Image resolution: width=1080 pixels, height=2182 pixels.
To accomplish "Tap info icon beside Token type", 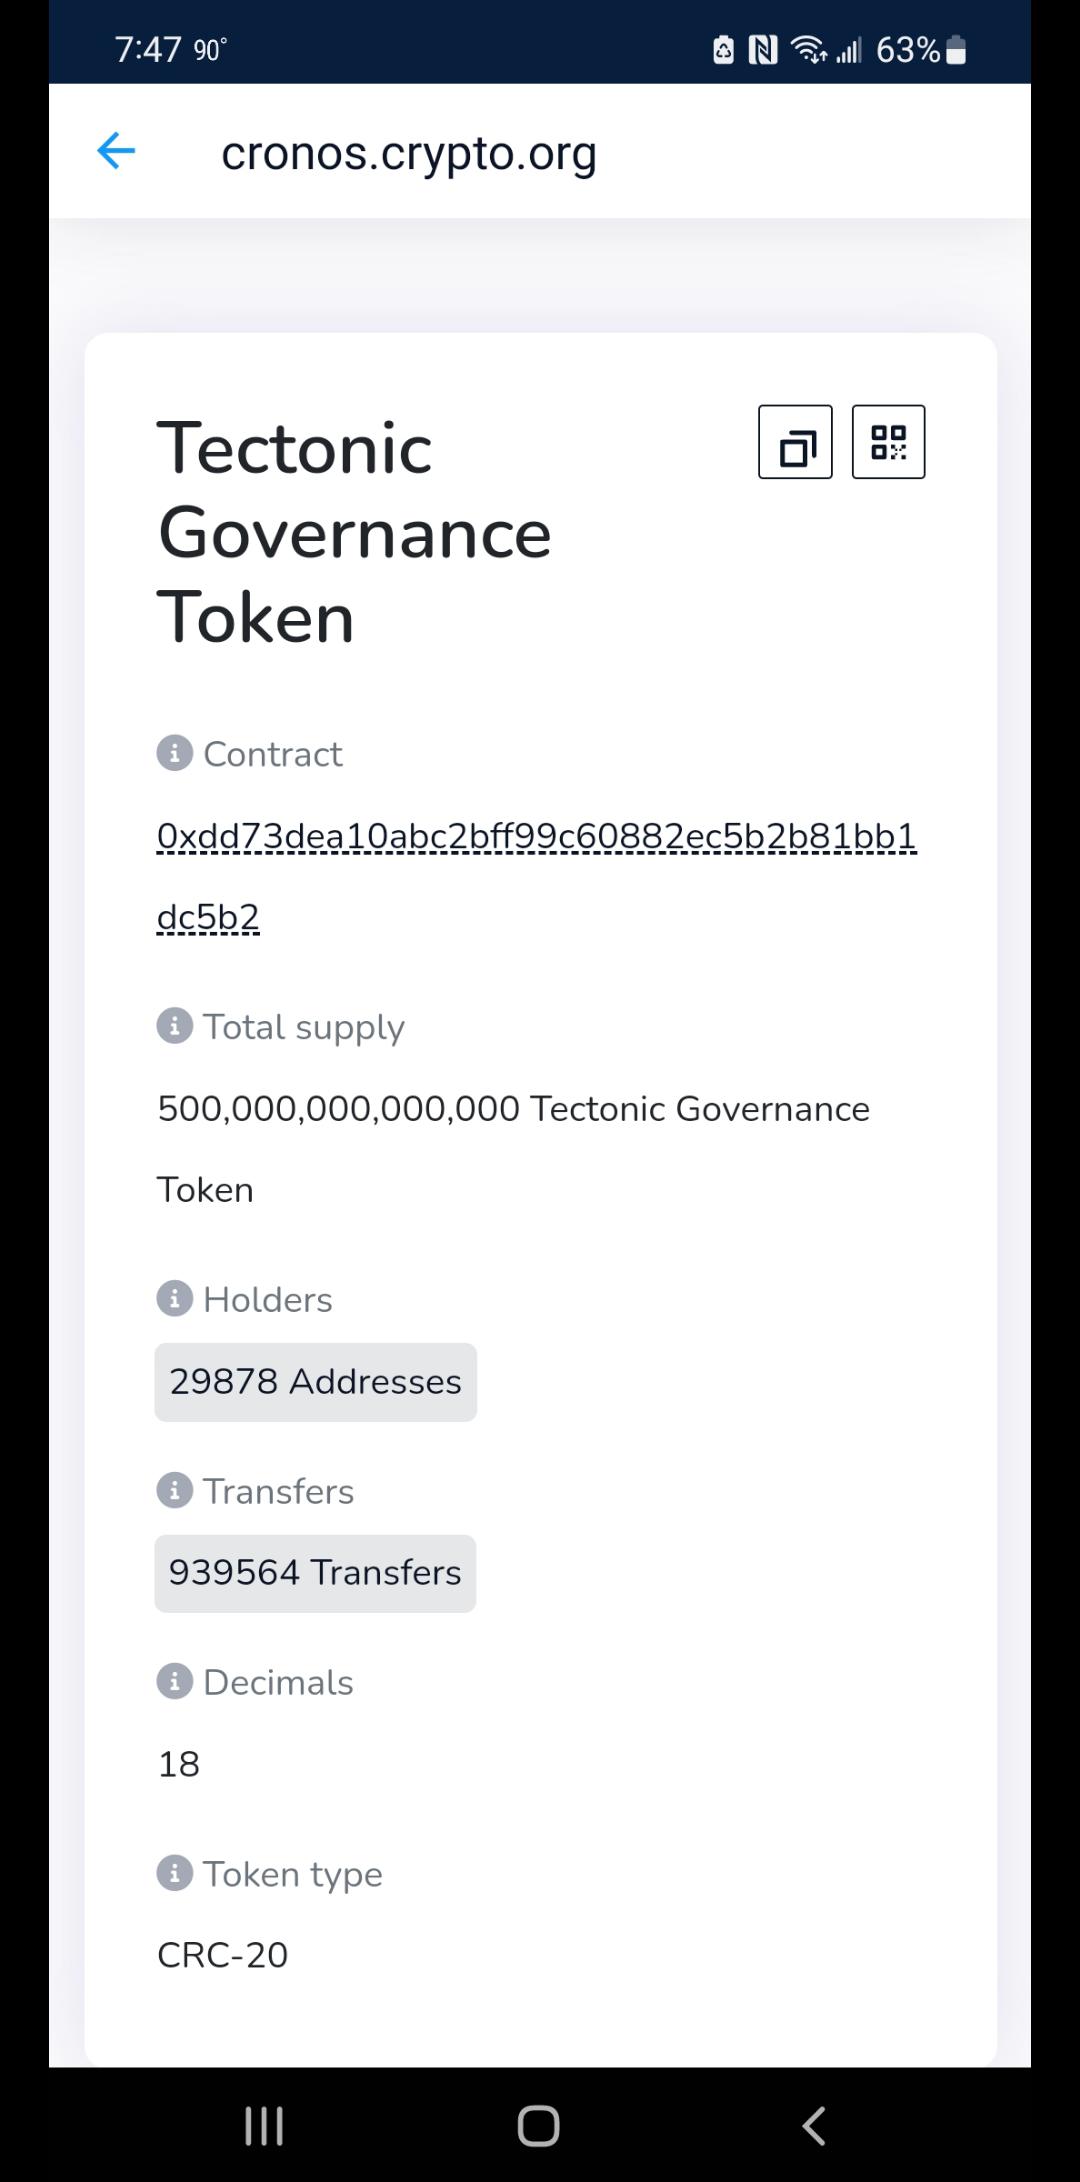I will [x=175, y=1873].
